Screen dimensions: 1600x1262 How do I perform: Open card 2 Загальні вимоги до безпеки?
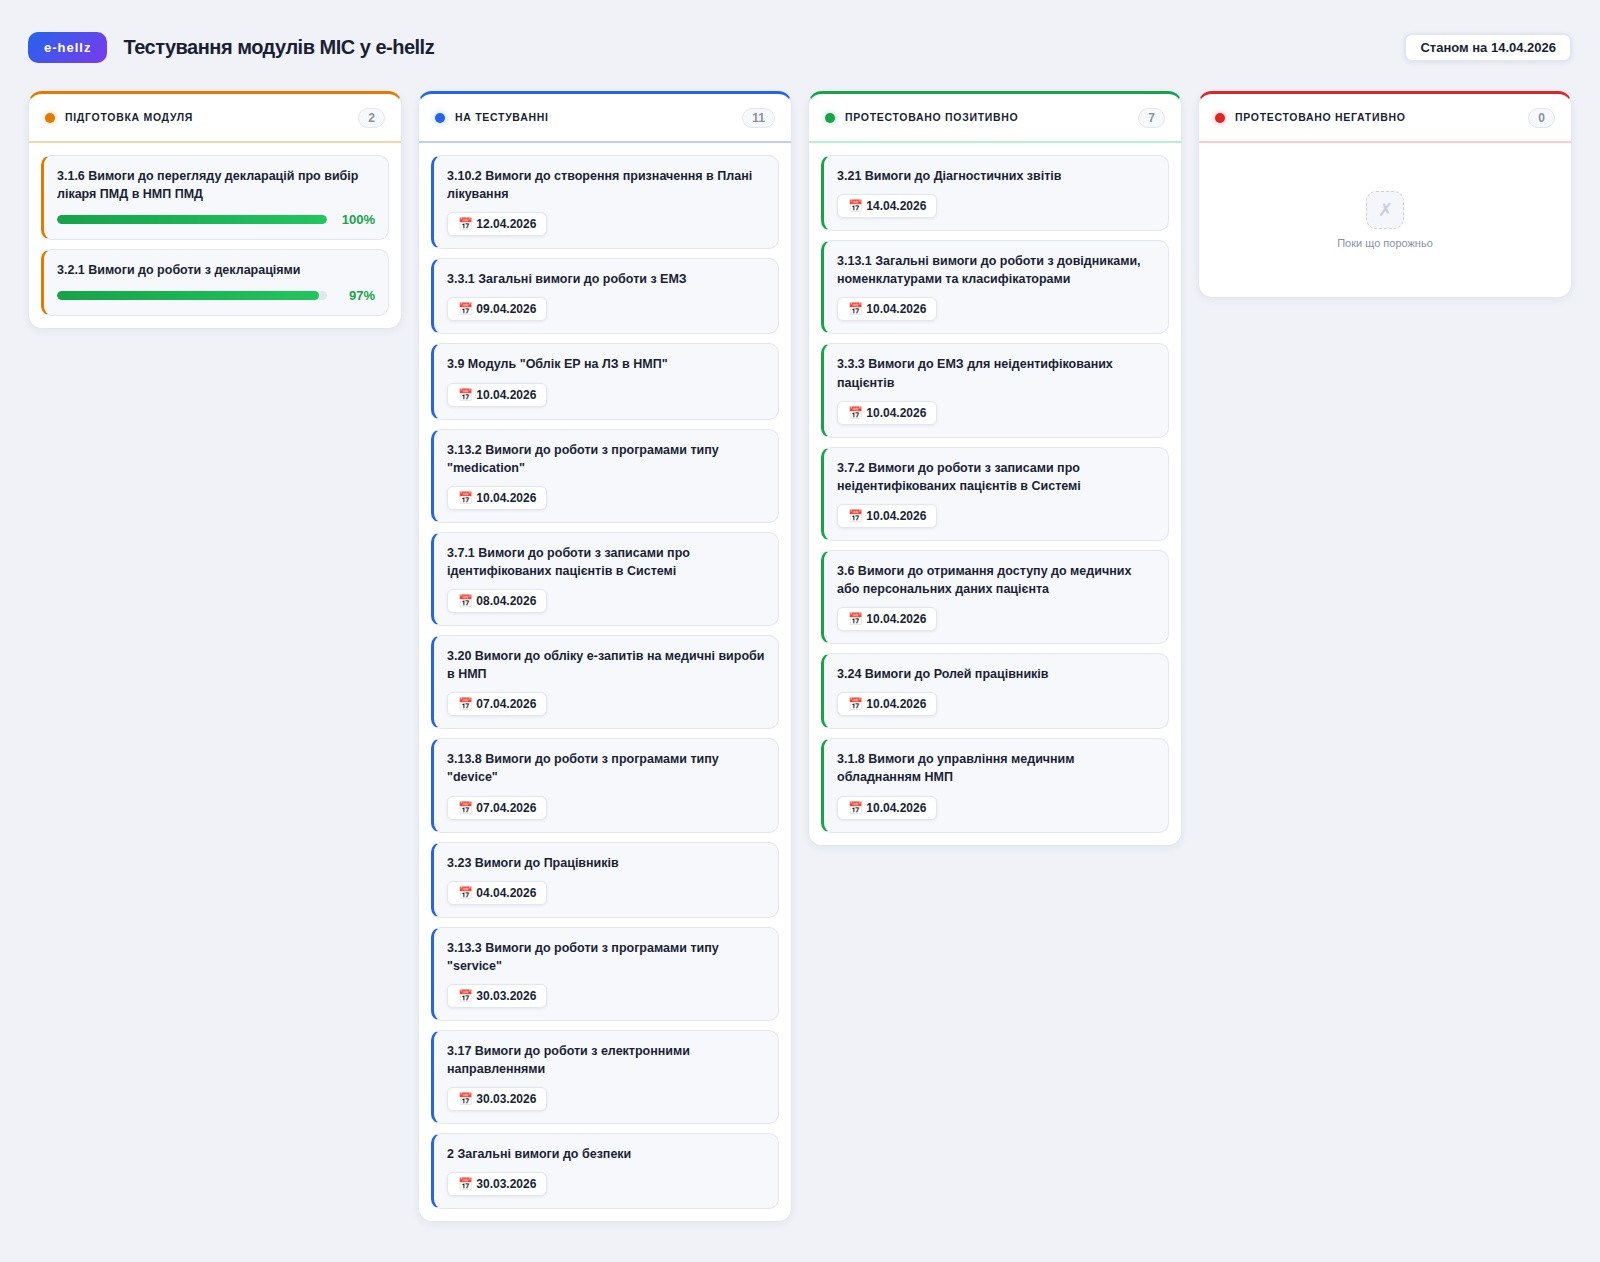coord(605,1168)
